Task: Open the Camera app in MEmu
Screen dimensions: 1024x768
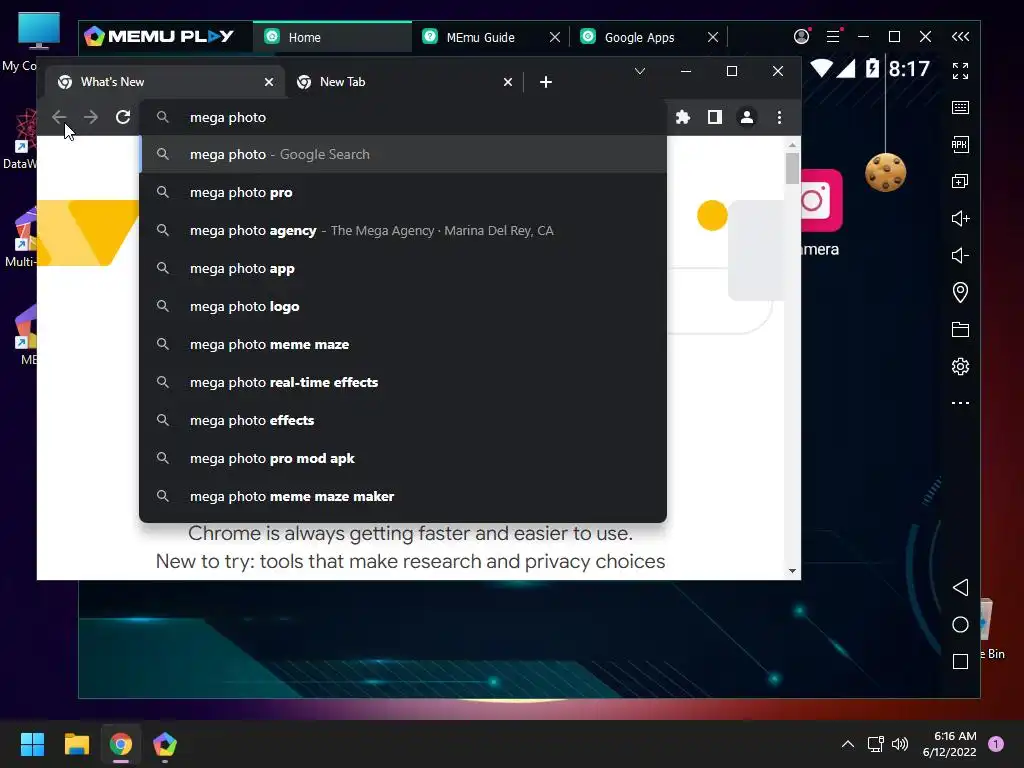Action: point(821,212)
